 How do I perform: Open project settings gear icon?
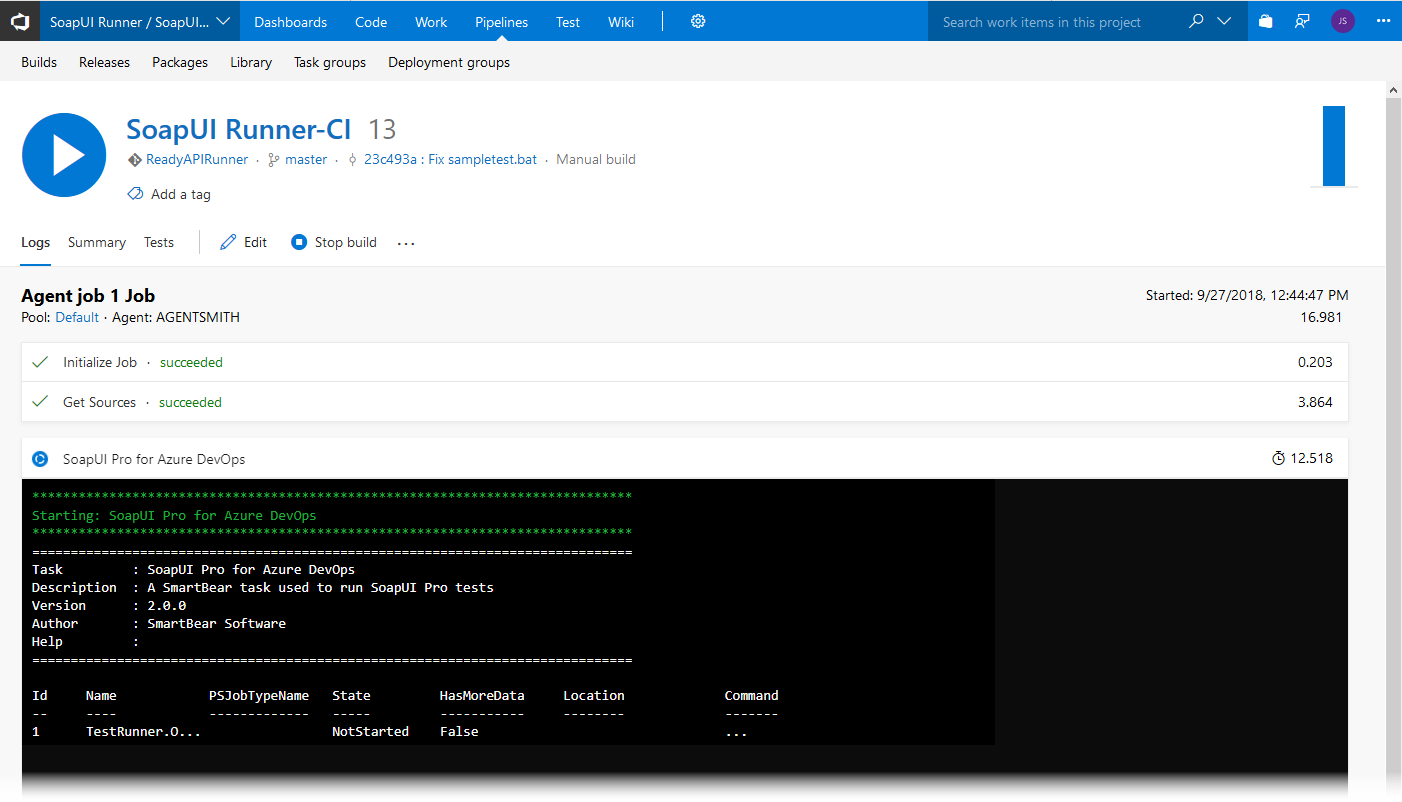point(698,21)
